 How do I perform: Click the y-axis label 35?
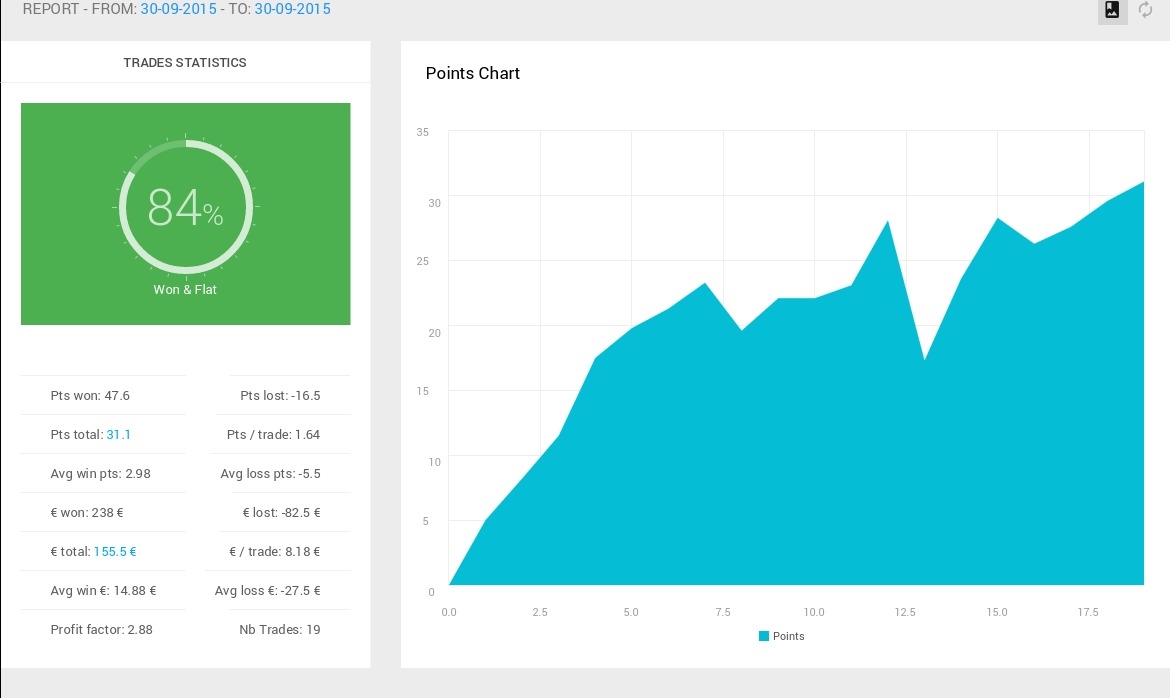click(423, 132)
